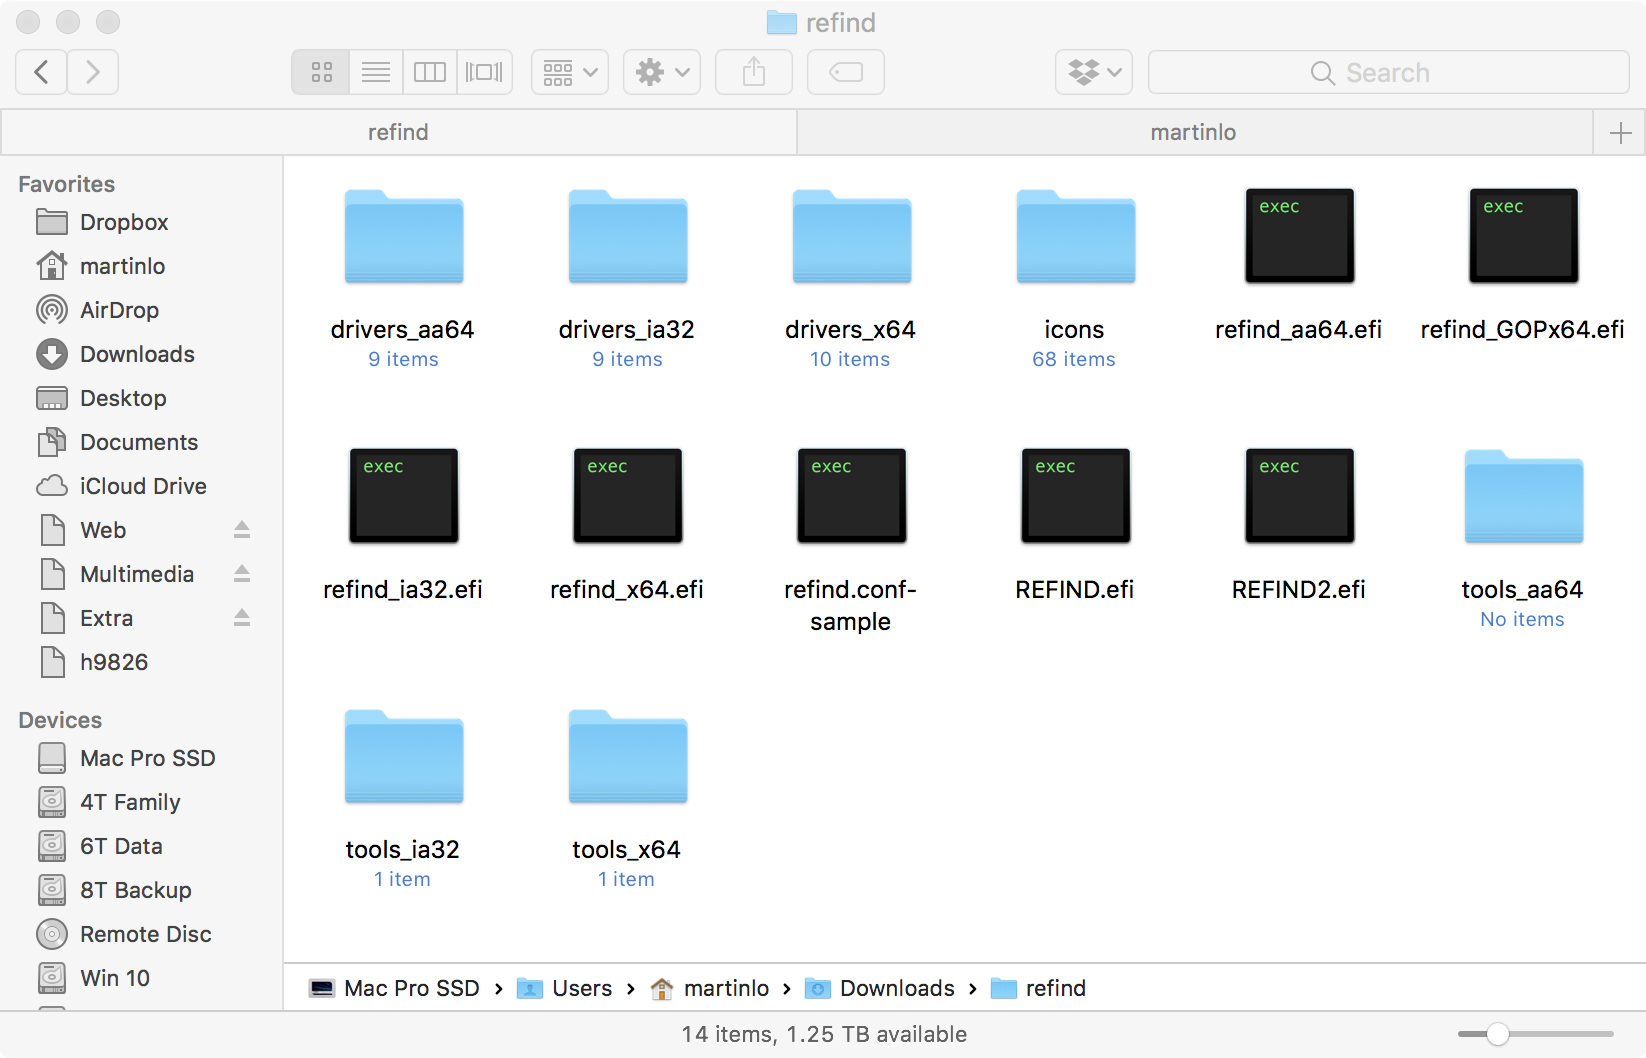The width and height of the screenshot is (1646, 1058).
Task: Select the refind_x64.efi exec file icon
Action: click(x=628, y=496)
